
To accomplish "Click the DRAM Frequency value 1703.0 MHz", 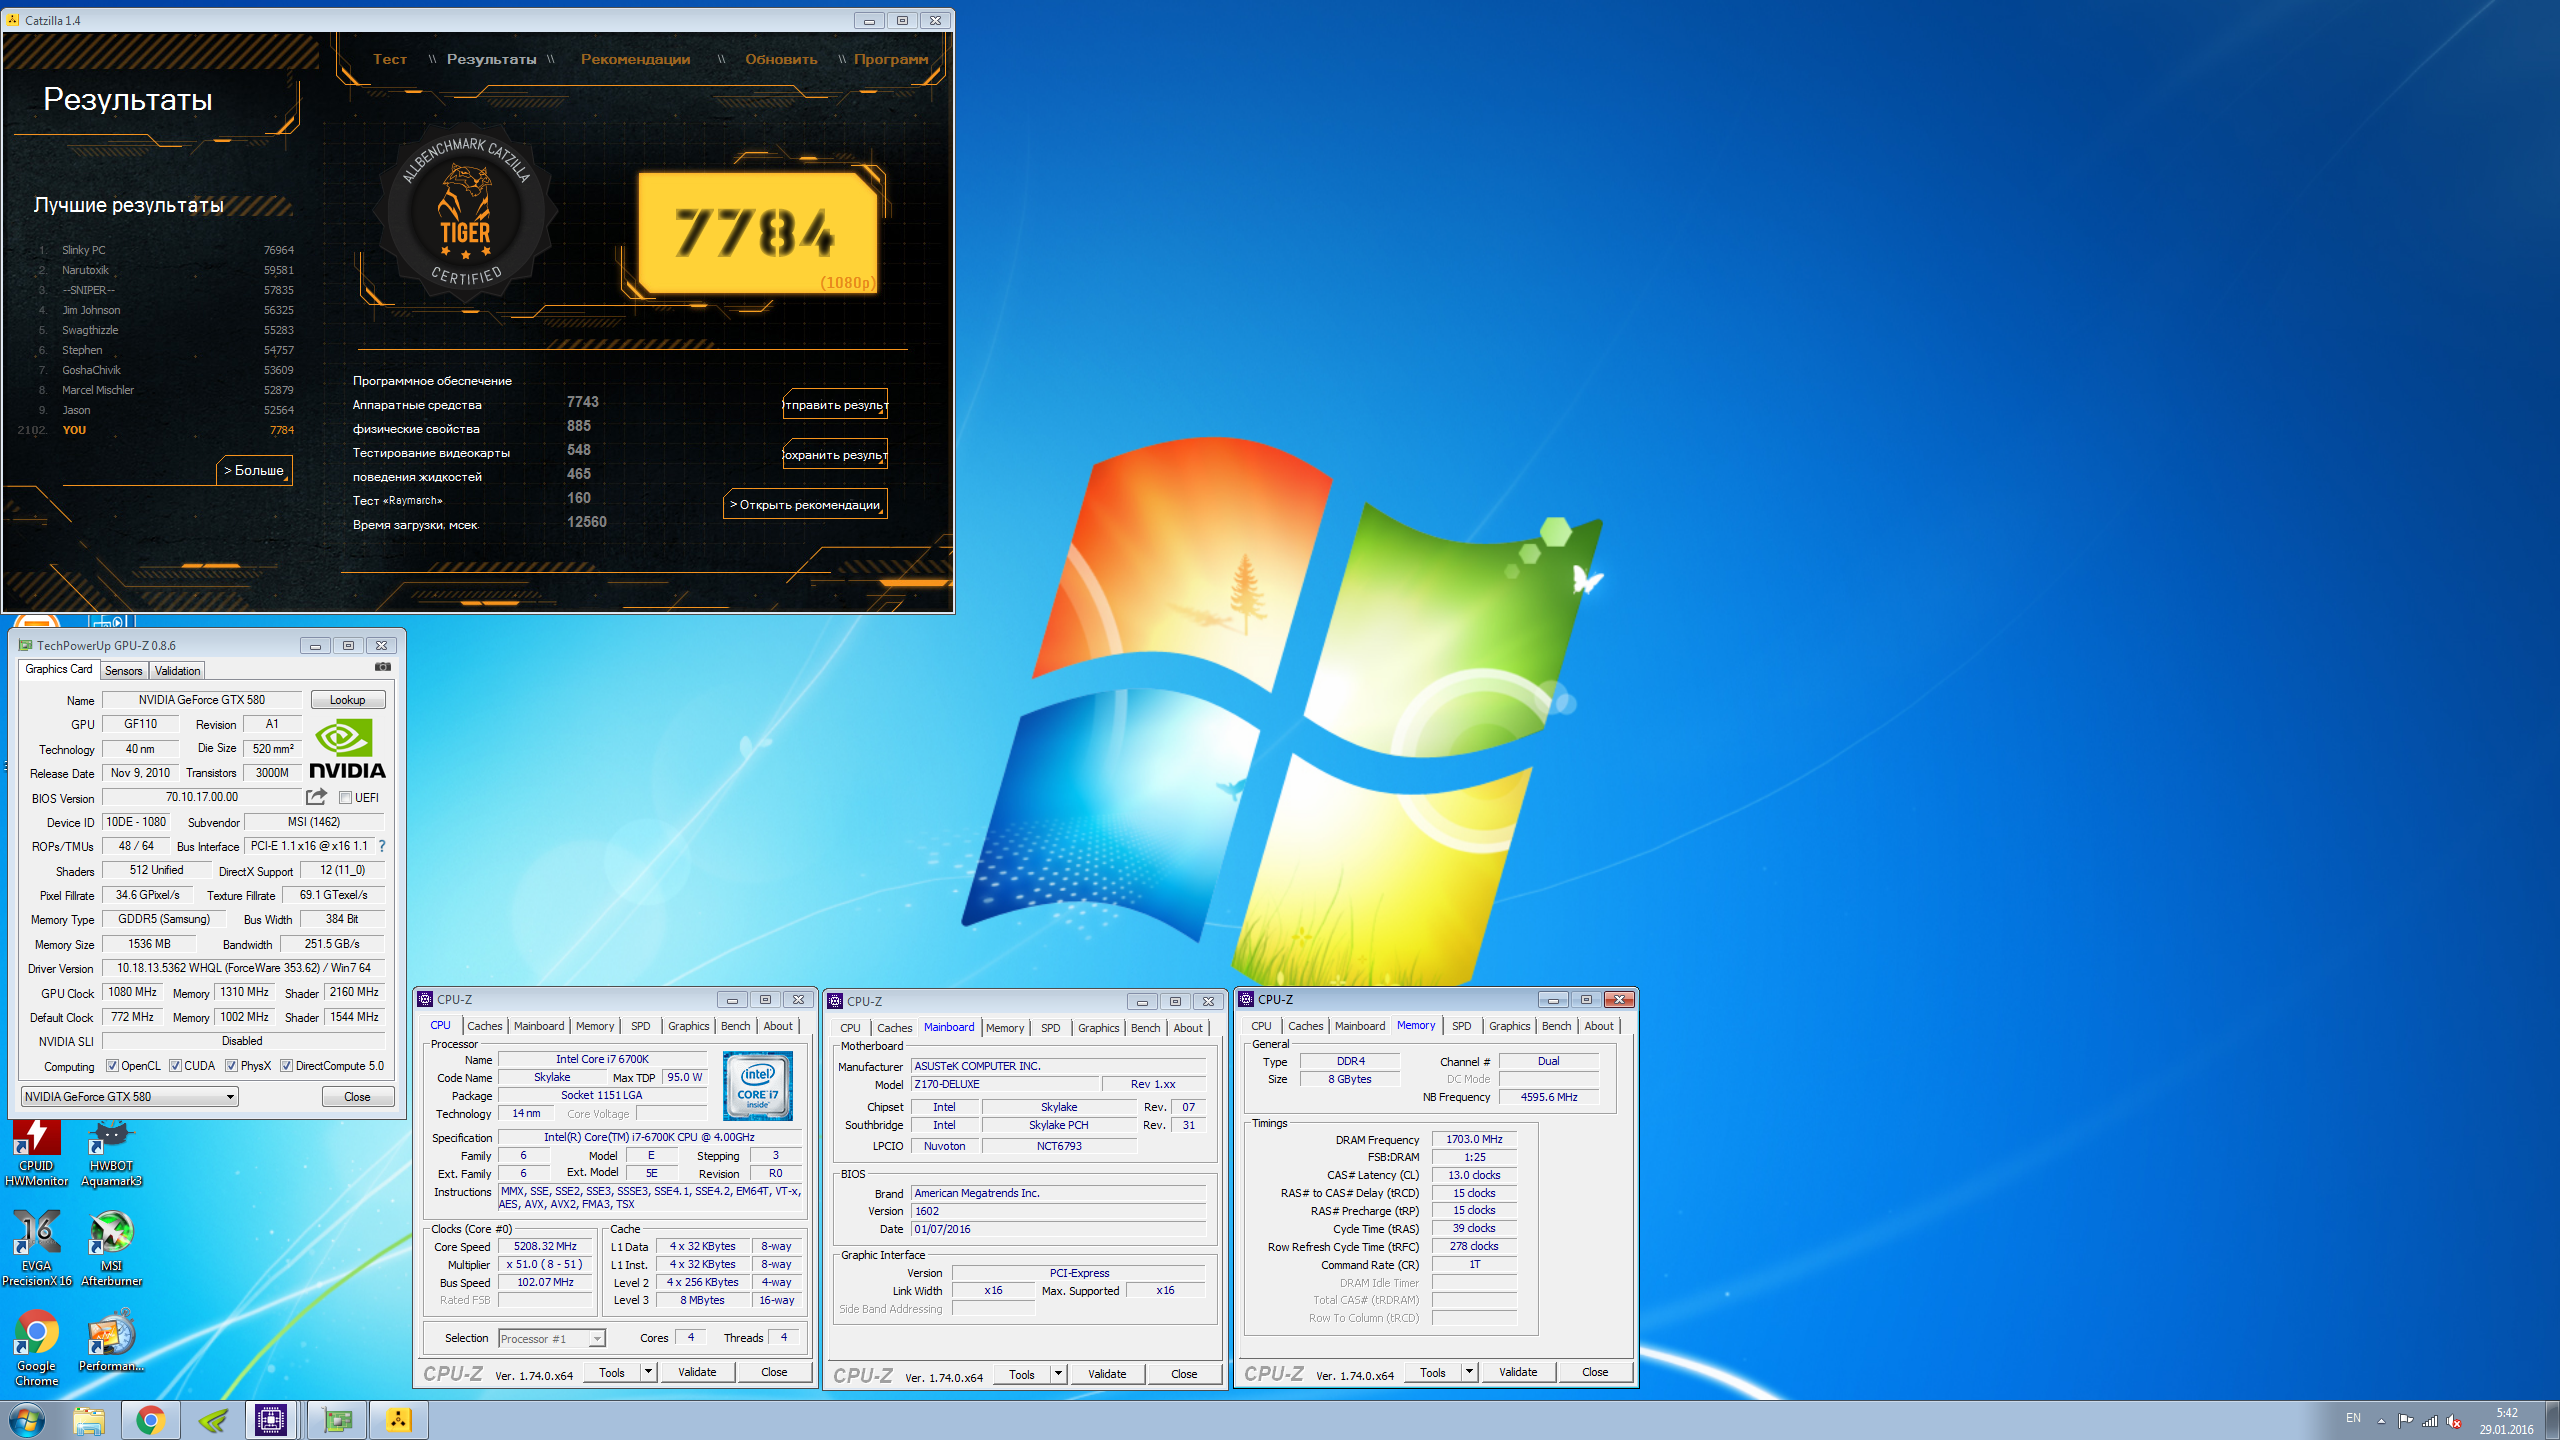I will [1474, 1139].
